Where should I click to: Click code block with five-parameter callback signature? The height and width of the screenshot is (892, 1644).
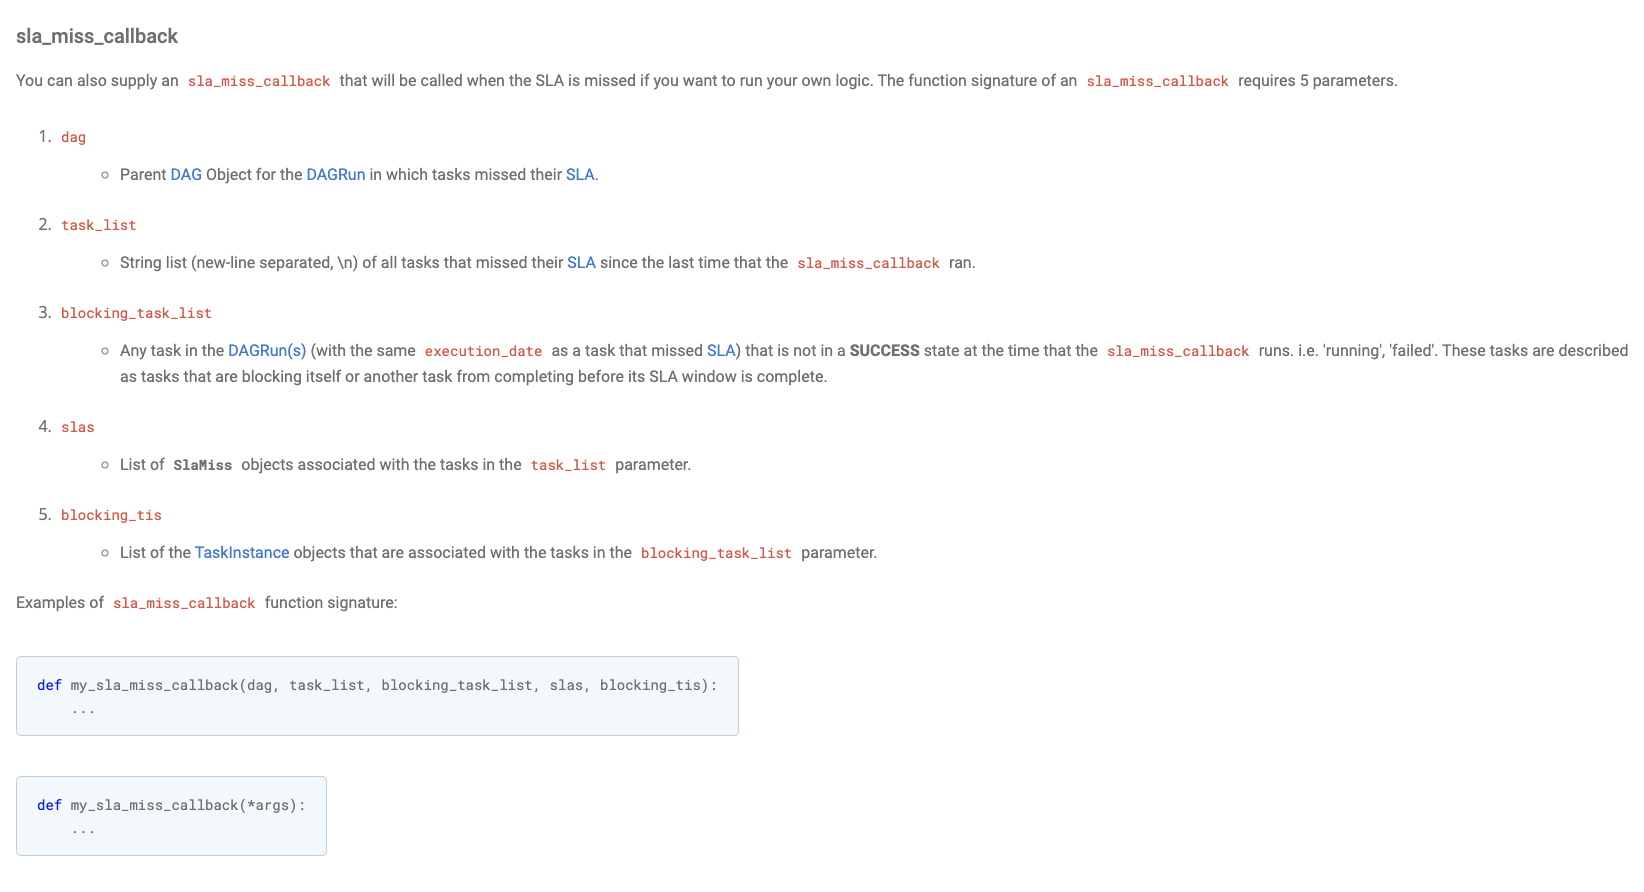pyautogui.click(x=377, y=696)
